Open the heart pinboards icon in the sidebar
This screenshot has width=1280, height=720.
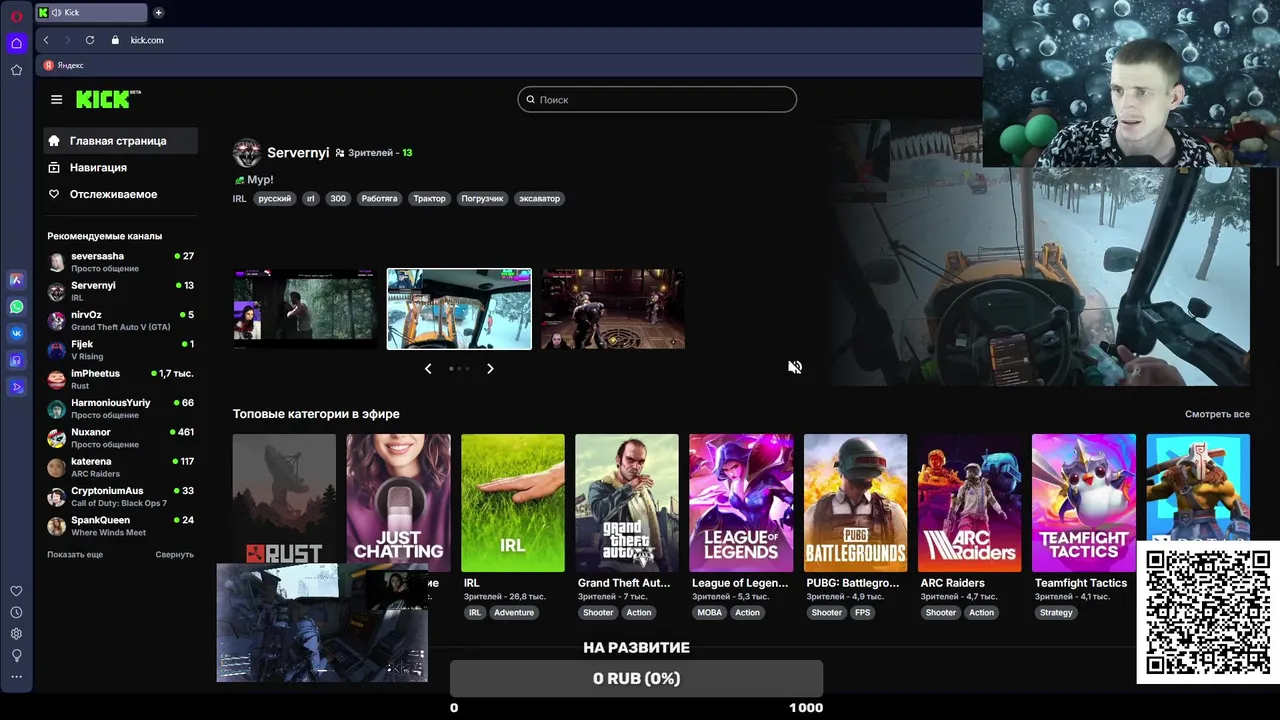point(16,591)
